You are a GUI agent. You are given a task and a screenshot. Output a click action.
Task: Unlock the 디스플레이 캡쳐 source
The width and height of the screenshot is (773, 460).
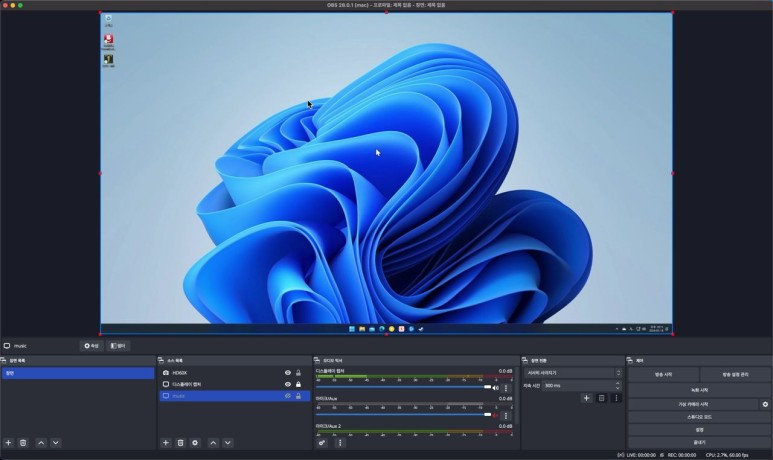pos(298,384)
